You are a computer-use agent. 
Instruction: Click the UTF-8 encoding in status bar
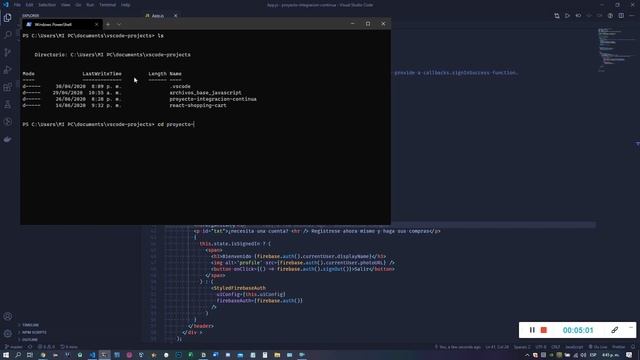coord(541,347)
